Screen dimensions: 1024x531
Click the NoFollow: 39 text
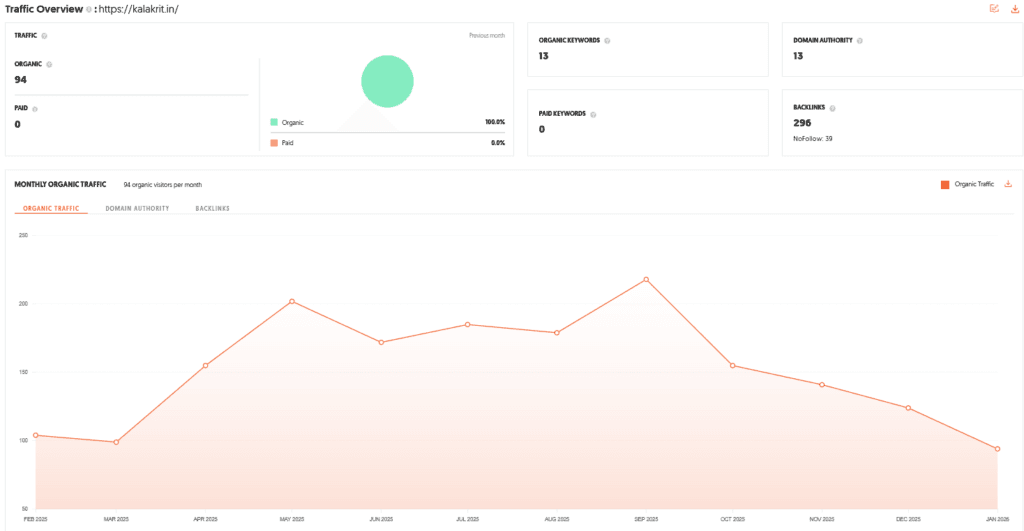pos(812,138)
